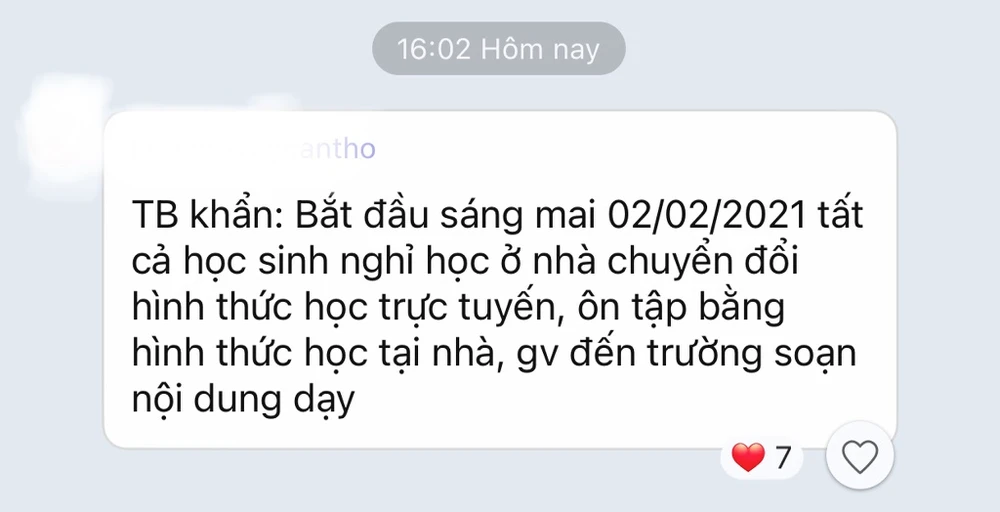Click the red heart reaction emoji

coord(747,457)
